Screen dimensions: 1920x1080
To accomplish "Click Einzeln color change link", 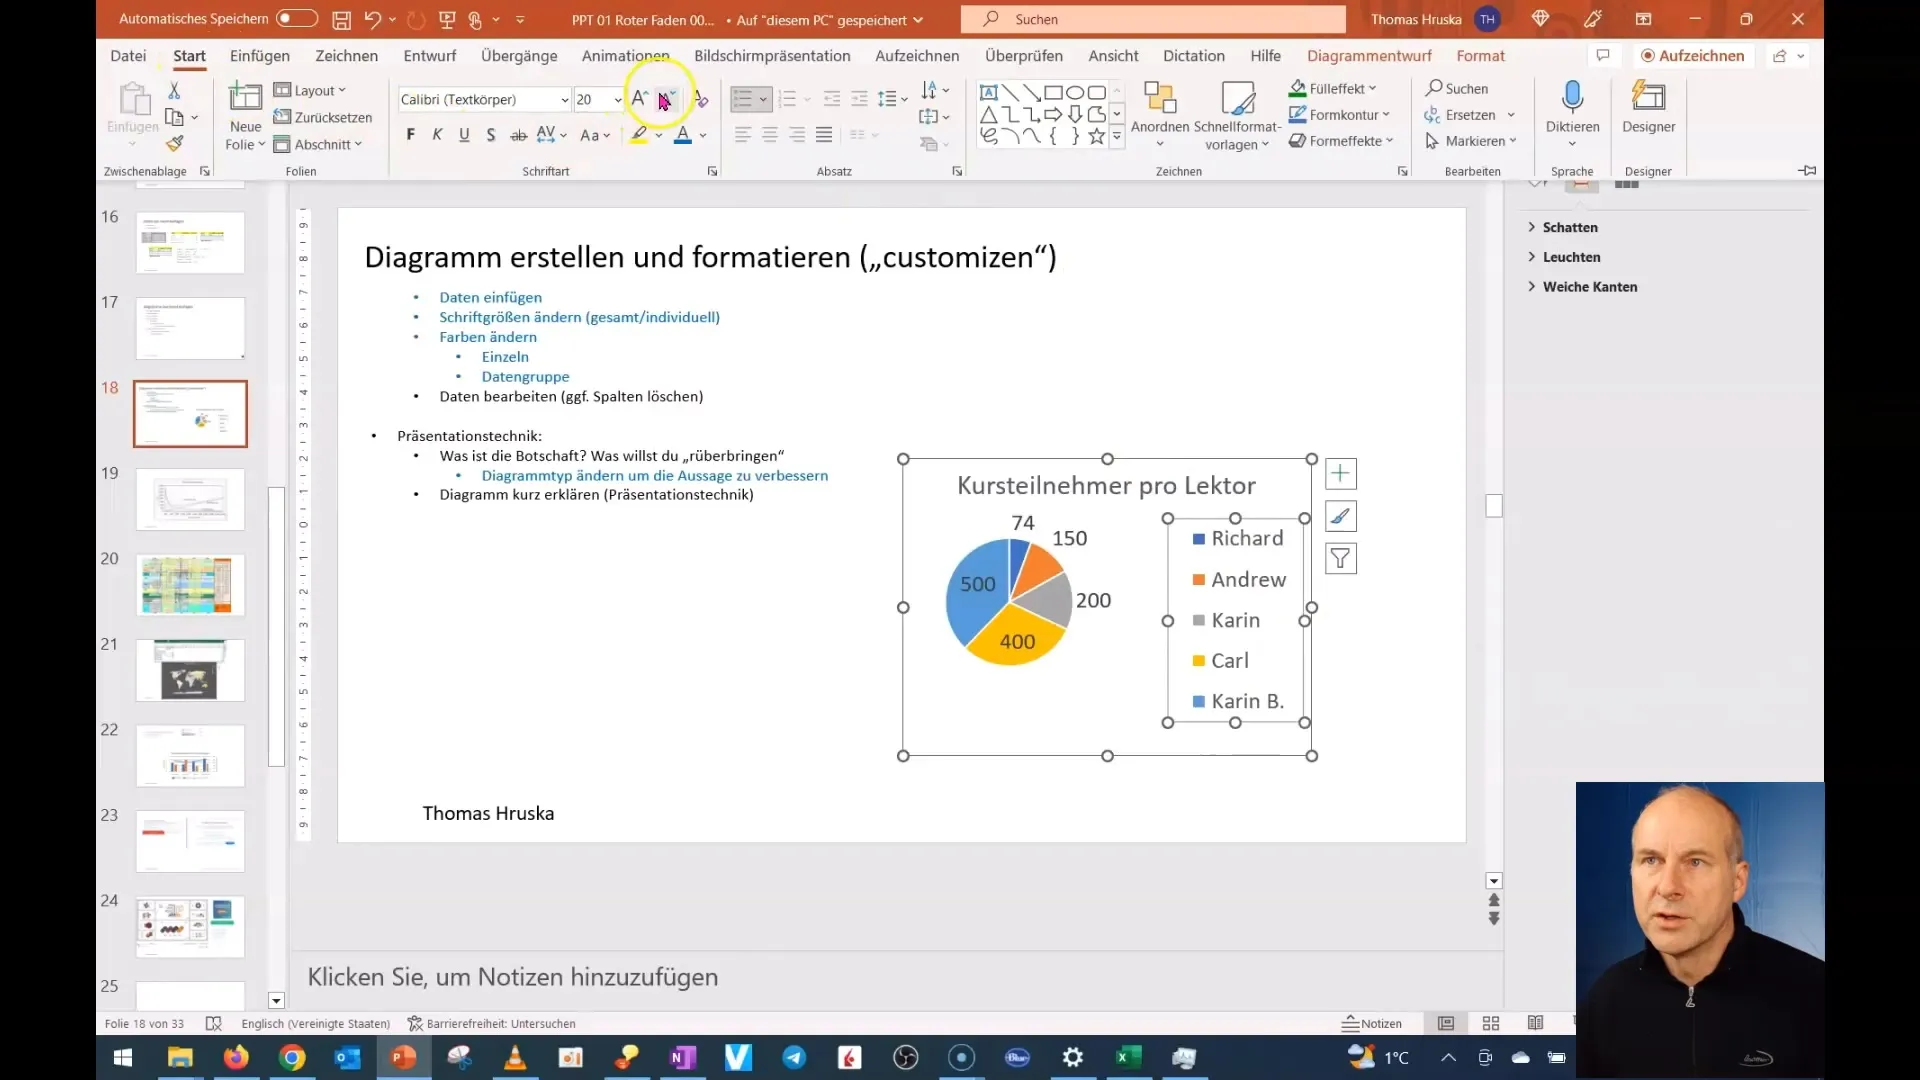I will click(505, 356).
